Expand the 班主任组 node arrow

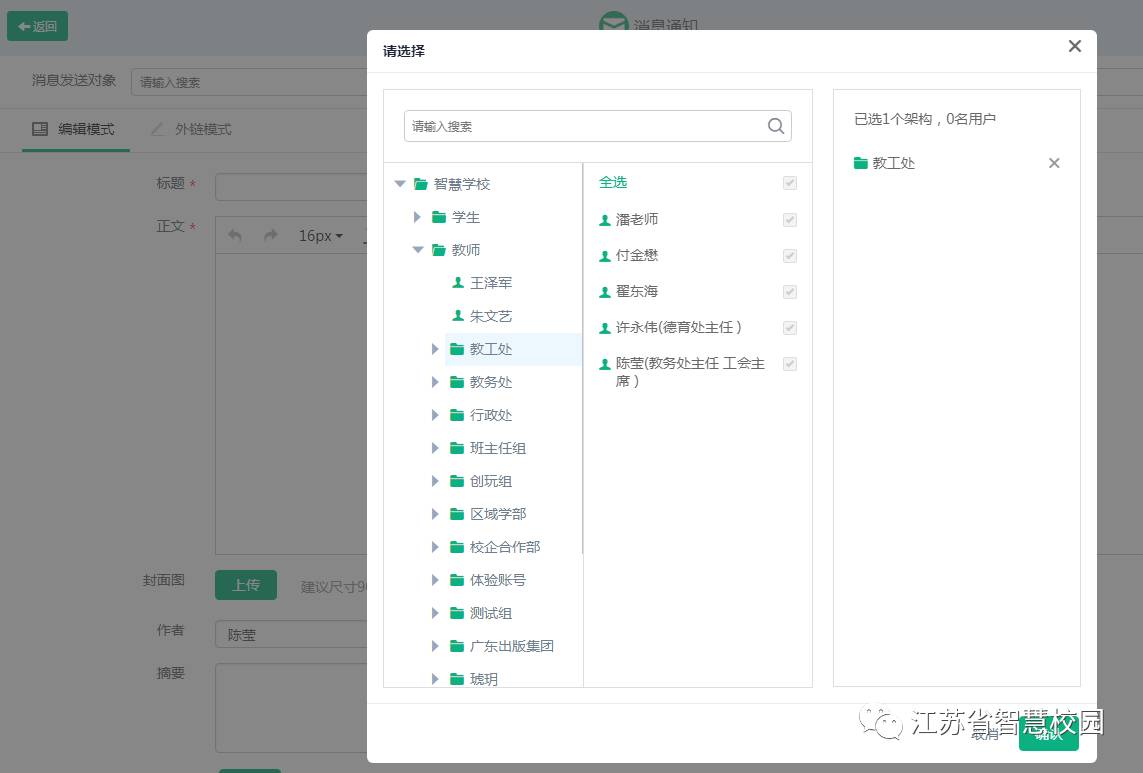click(x=435, y=448)
